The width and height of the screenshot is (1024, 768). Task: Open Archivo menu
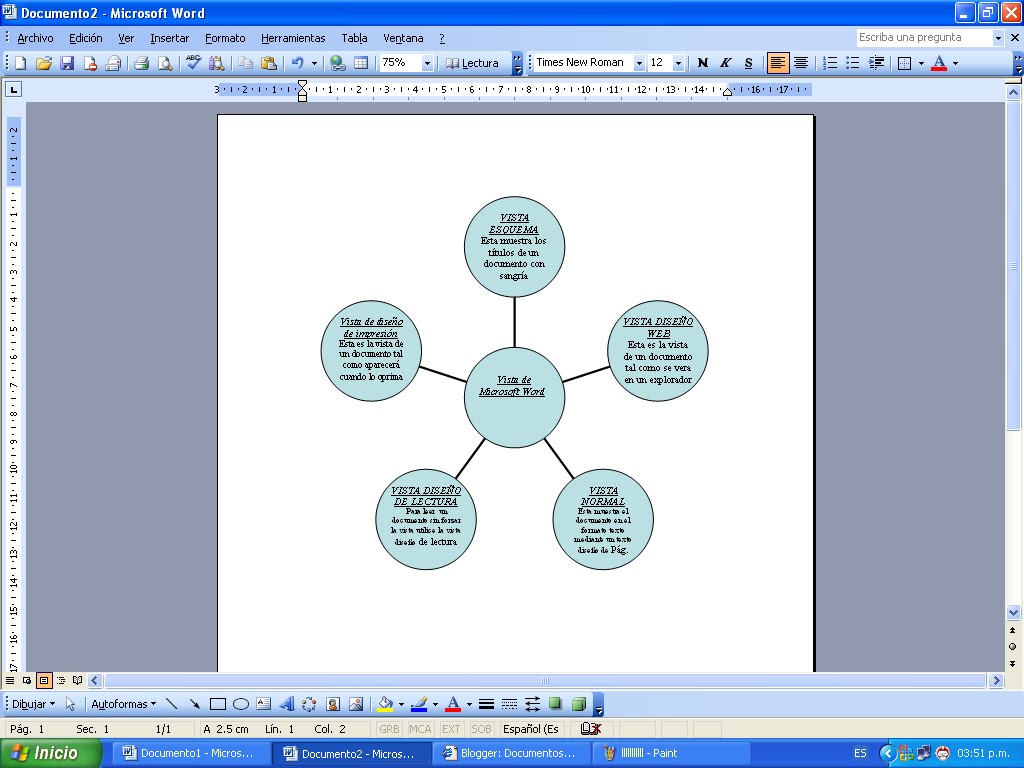click(x=35, y=39)
